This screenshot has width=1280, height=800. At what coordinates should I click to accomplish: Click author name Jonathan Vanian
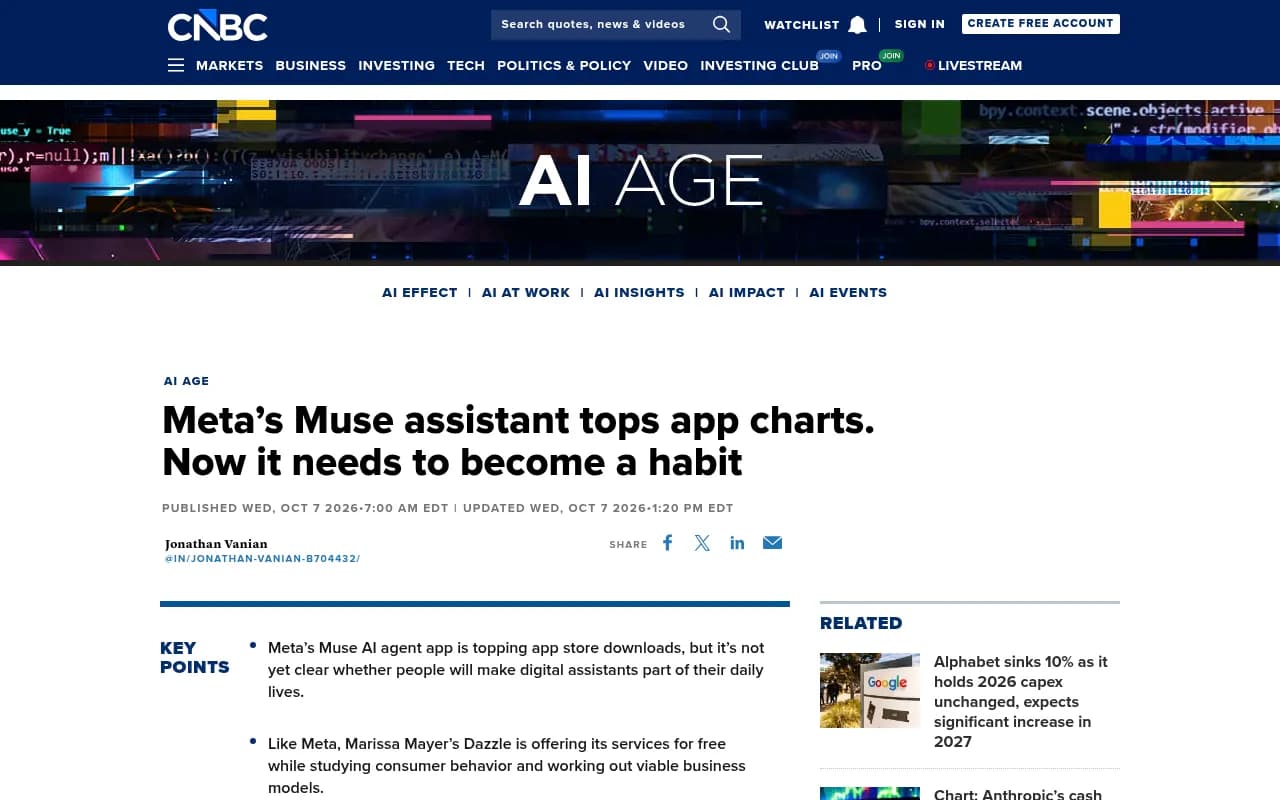[x=216, y=544]
